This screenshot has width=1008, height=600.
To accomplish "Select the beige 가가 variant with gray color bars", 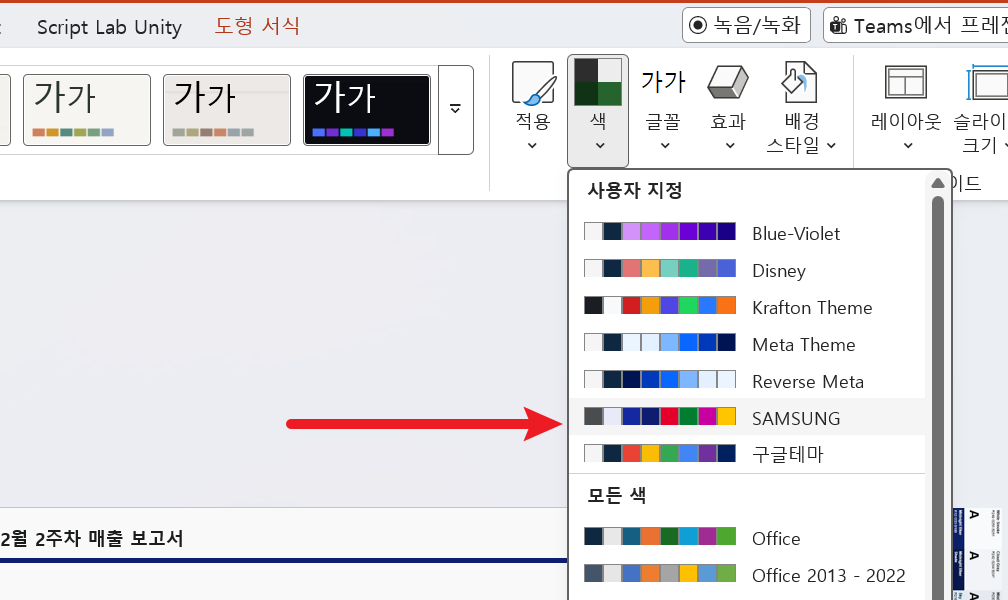I will point(226,110).
